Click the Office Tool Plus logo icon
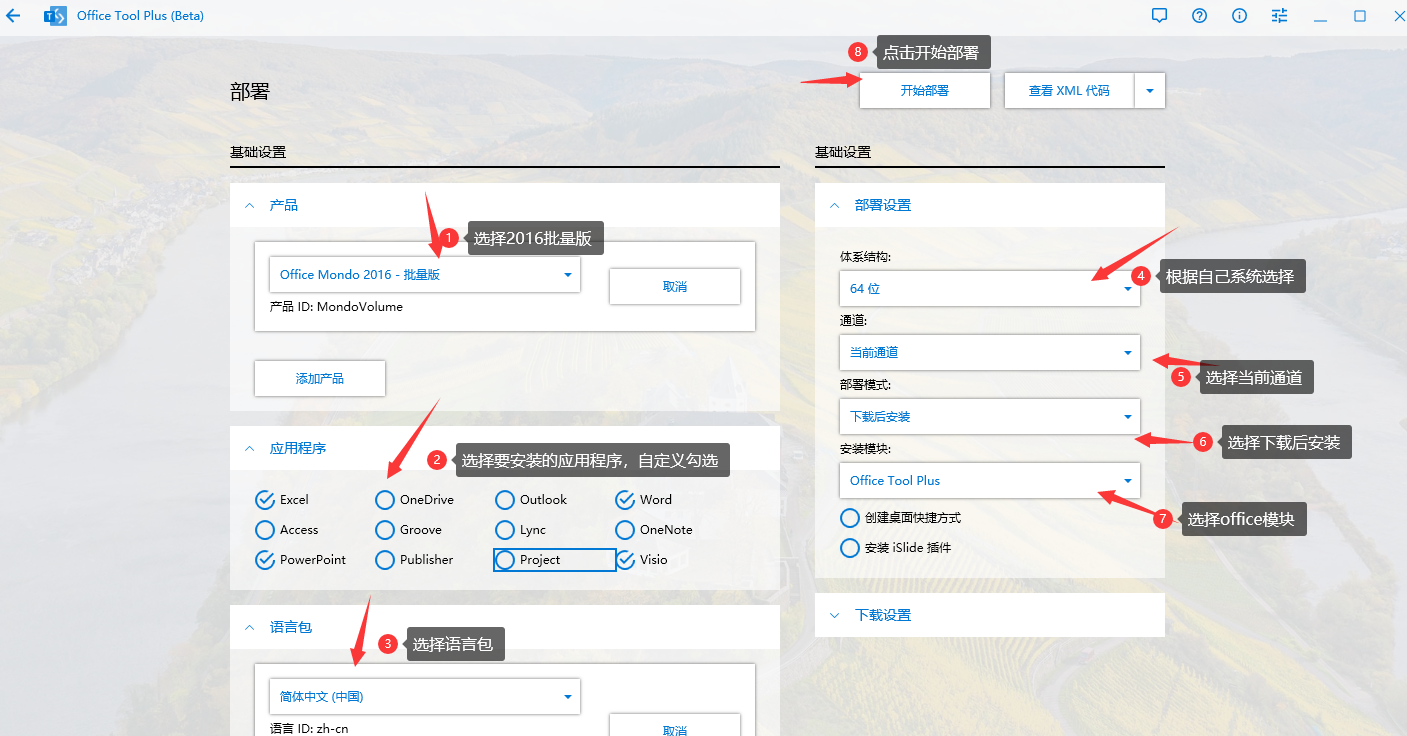The width and height of the screenshot is (1407, 736). pyautogui.click(x=56, y=16)
